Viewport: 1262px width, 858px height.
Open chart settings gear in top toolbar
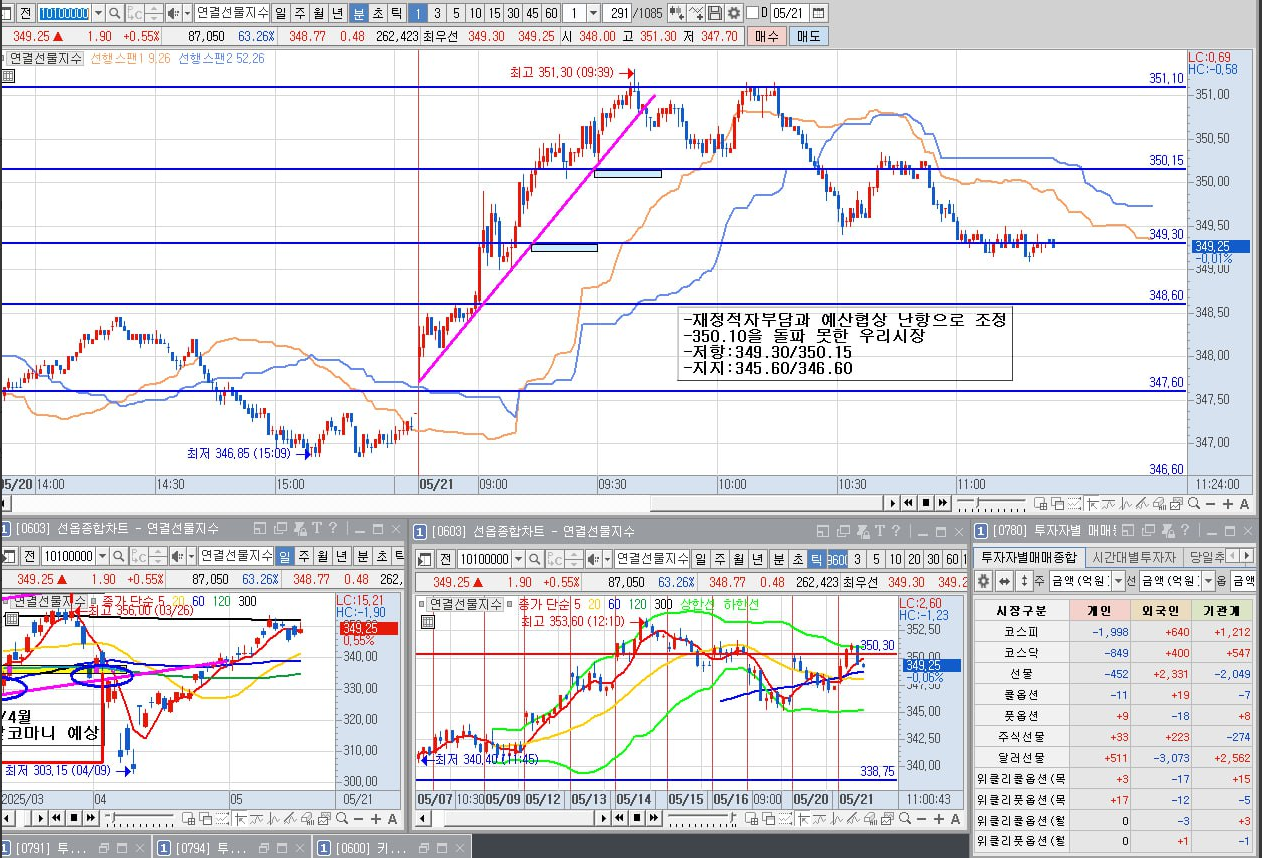(734, 13)
